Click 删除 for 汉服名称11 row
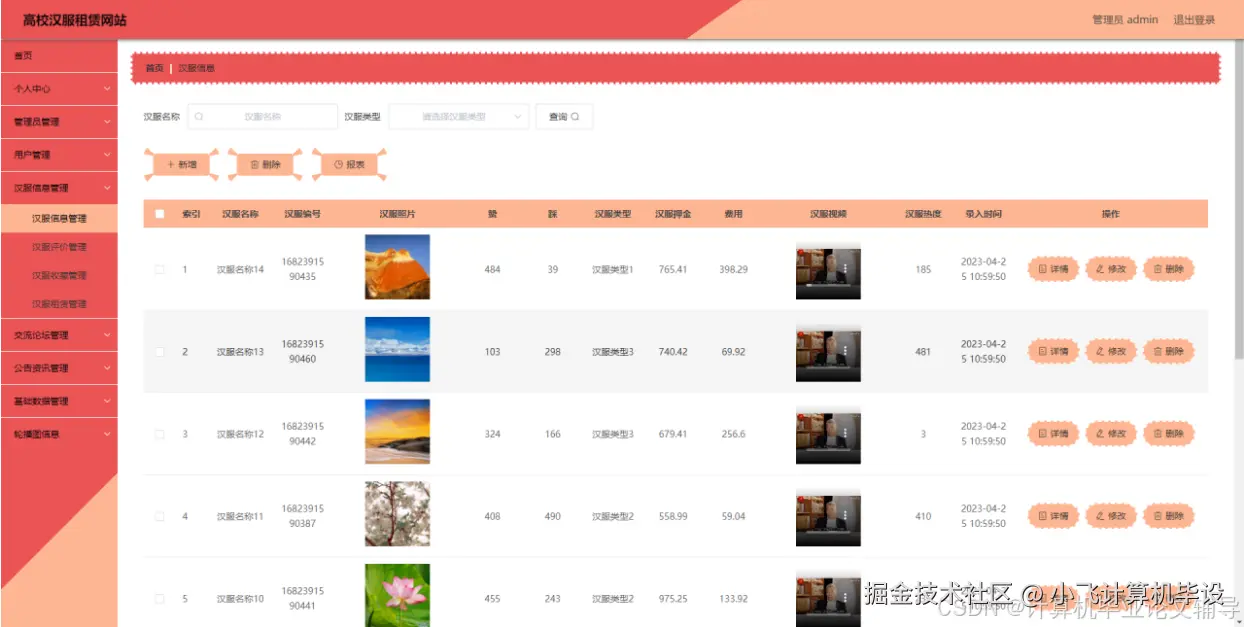The image size is (1244, 627). (1169, 516)
